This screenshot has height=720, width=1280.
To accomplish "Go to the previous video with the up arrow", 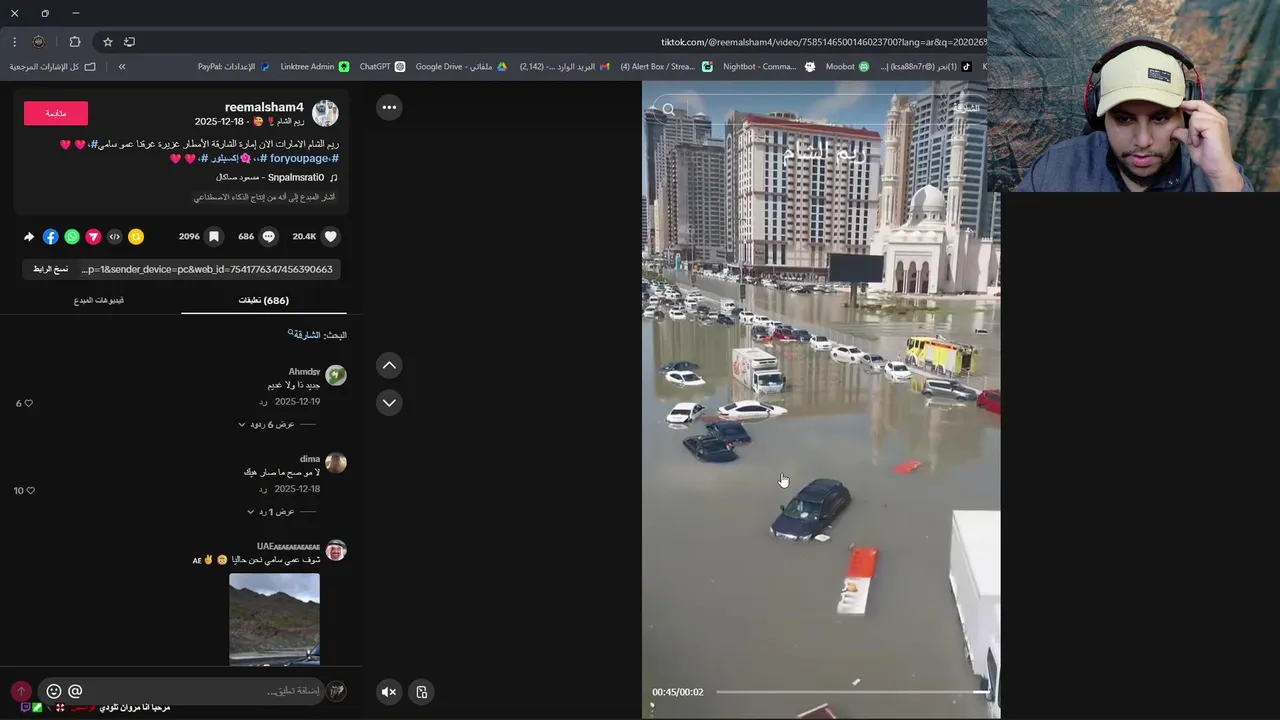I will click(x=389, y=366).
